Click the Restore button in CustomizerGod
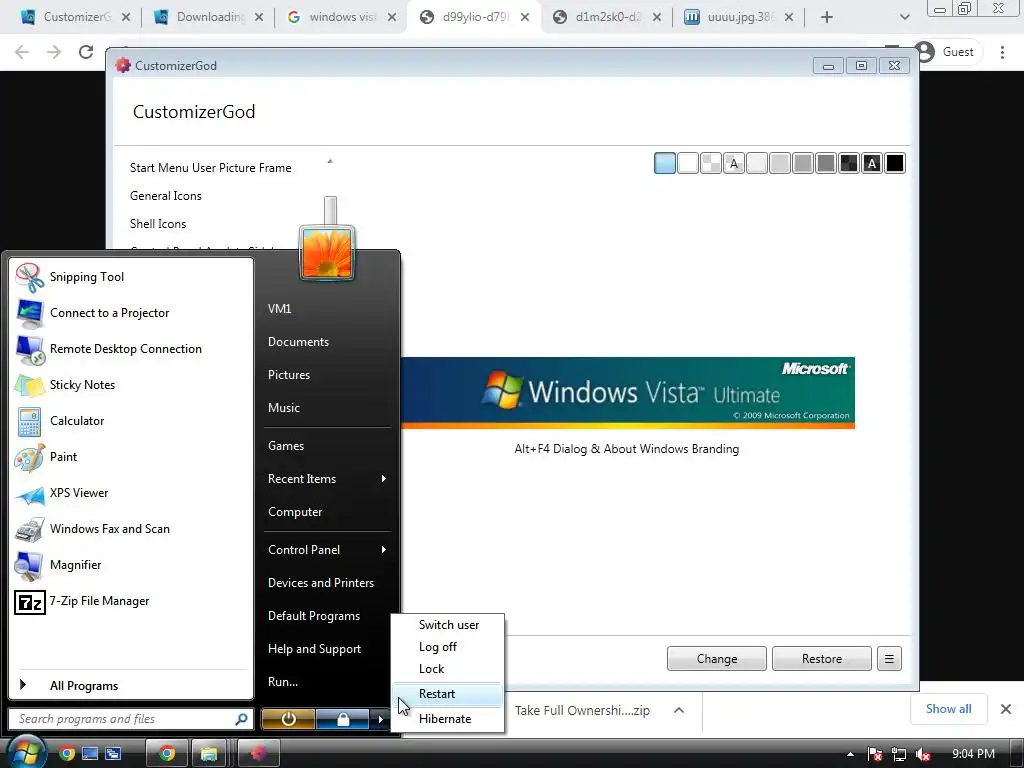The image size is (1024, 768). pyautogui.click(x=822, y=658)
